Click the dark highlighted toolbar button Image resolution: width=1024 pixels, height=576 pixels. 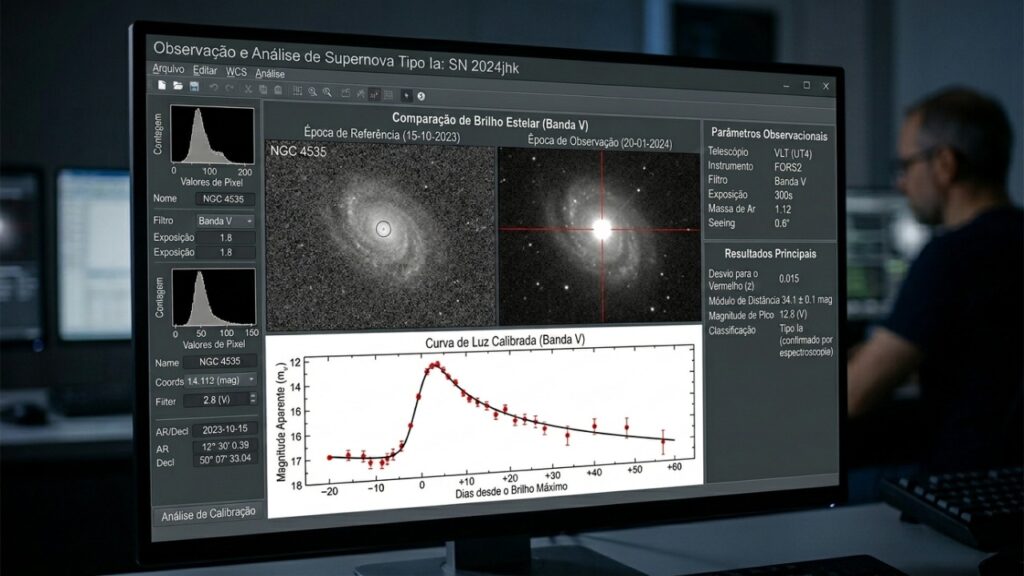click(x=374, y=94)
